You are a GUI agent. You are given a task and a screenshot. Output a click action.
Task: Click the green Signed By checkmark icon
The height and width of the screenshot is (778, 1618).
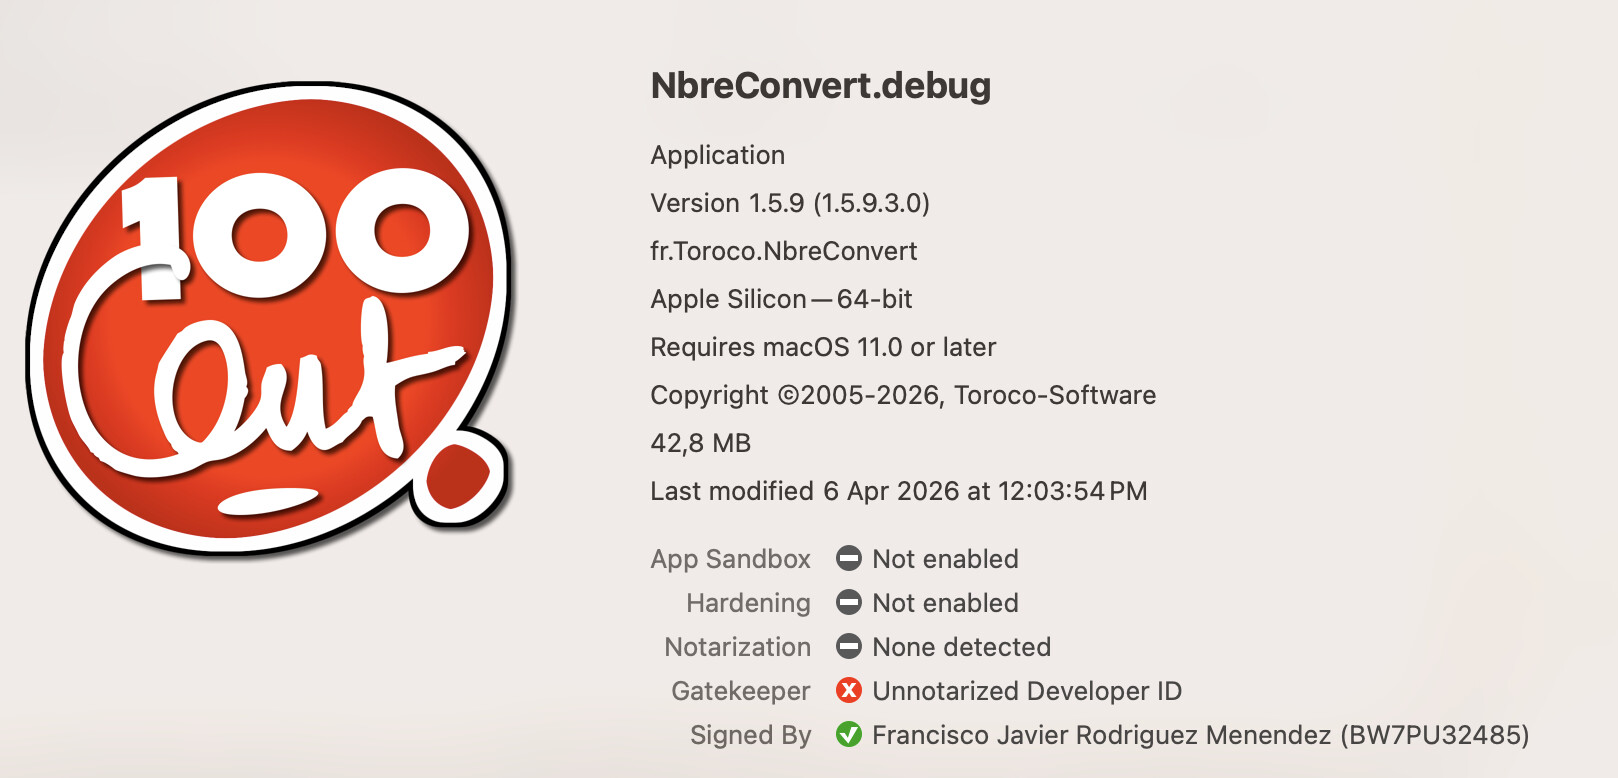click(x=849, y=735)
